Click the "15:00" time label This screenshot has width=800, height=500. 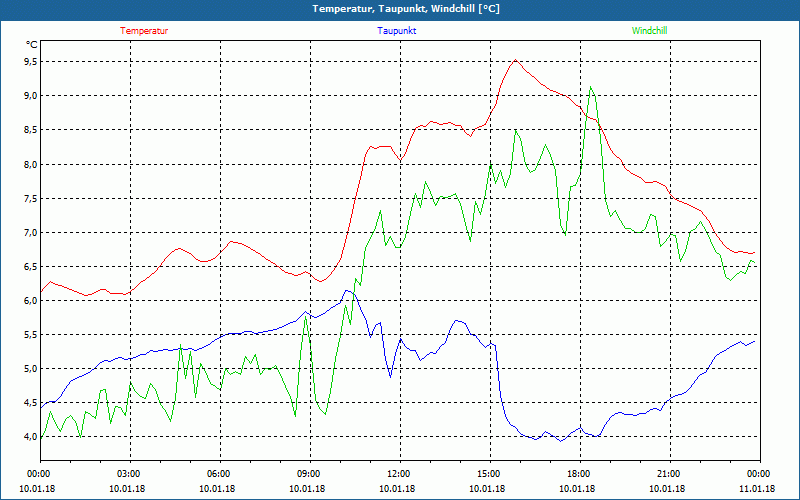click(x=490, y=474)
